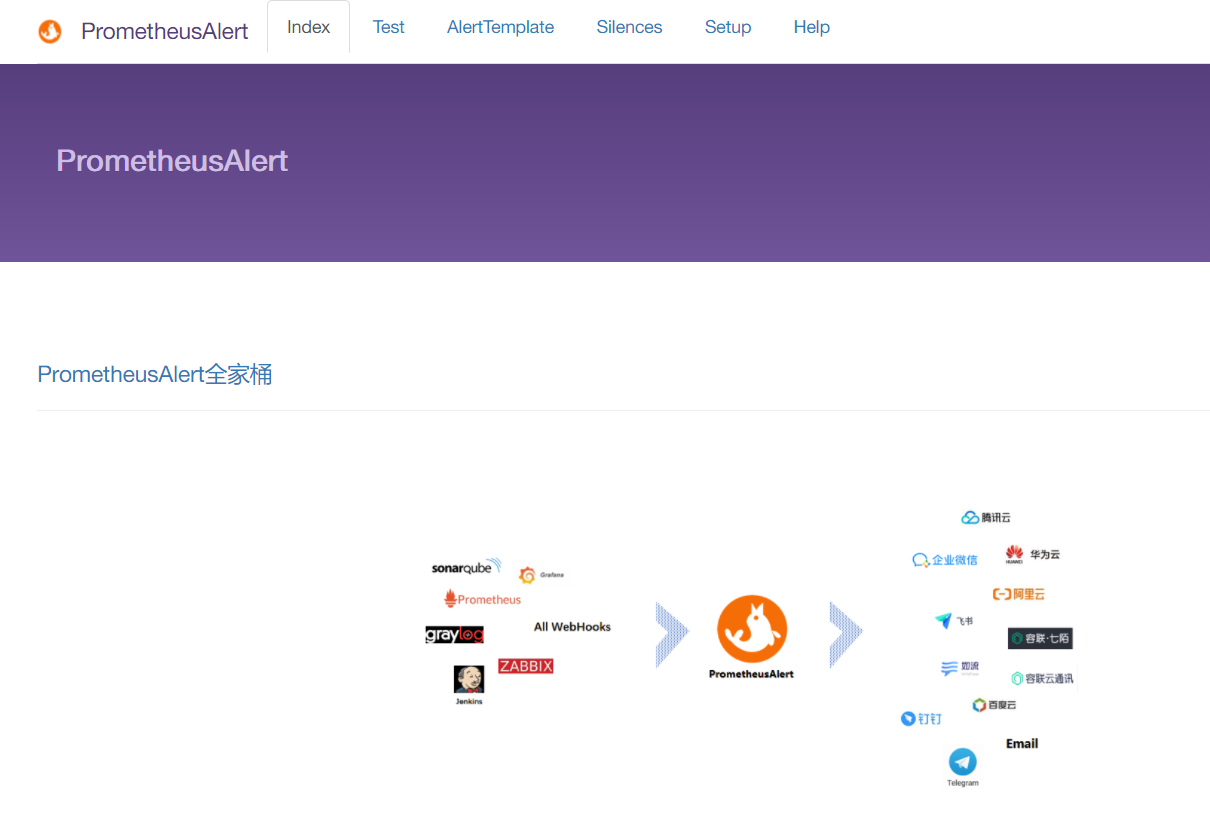Image resolution: width=1210 pixels, height=824 pixels.
Task: Click the SonarQube logo in diagram
Action: point(466,567)
